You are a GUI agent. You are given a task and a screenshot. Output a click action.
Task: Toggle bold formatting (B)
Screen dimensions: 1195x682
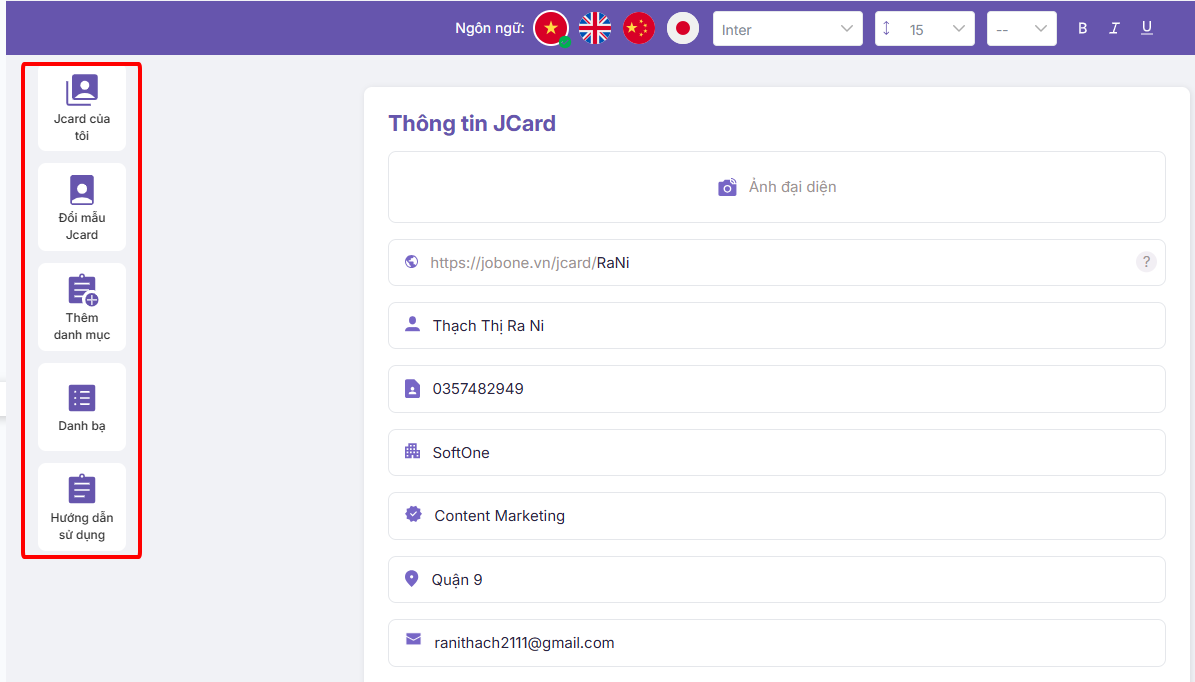click(1082, 28)
